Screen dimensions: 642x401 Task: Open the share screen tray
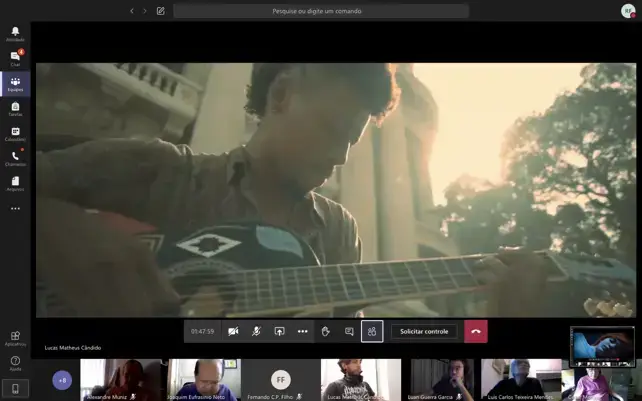(279, 331)
